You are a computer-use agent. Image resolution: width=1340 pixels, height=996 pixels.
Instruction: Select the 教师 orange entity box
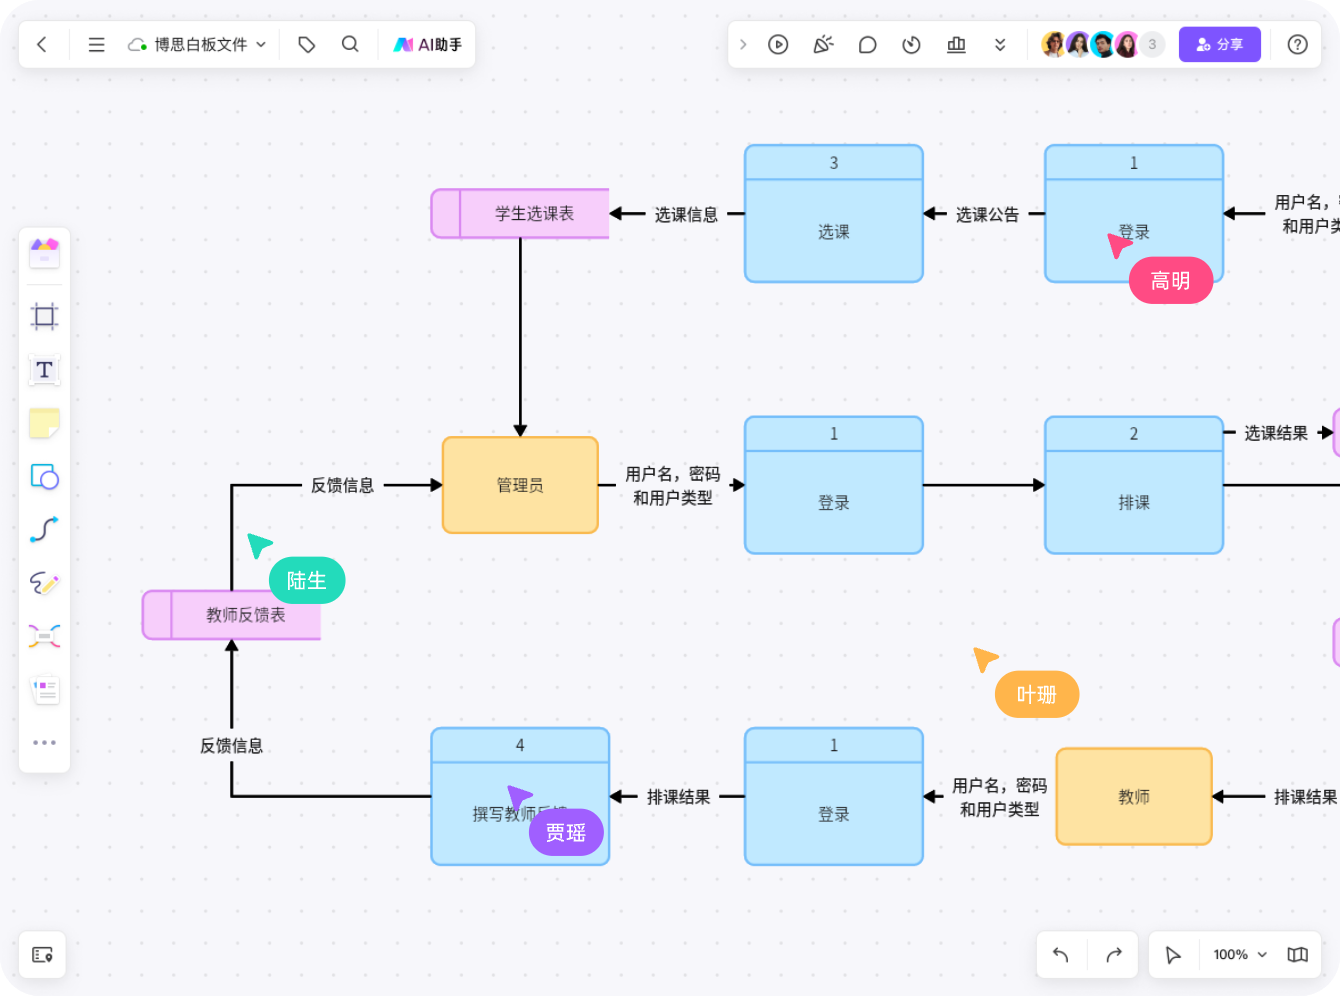[x=1134, y=797]
